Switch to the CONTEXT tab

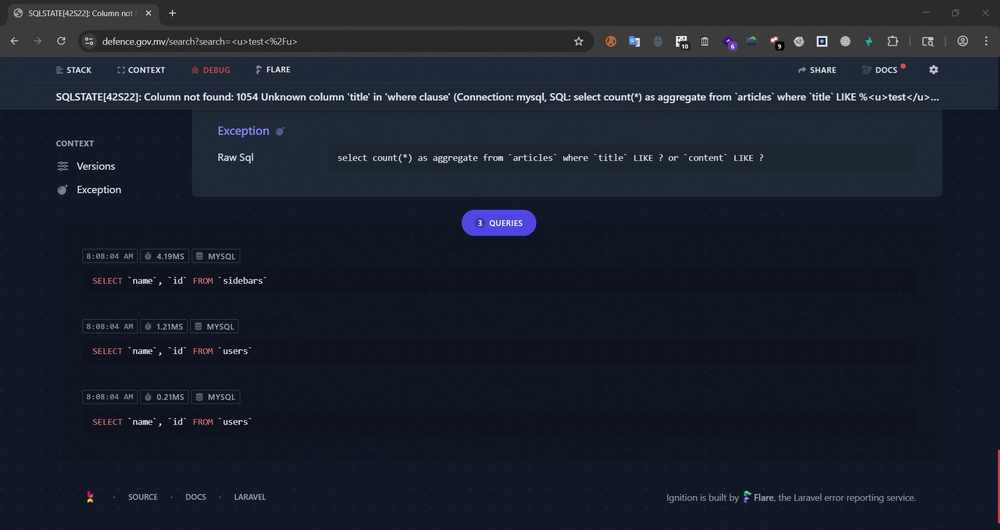pyautogui.click(x=141, y=70)
